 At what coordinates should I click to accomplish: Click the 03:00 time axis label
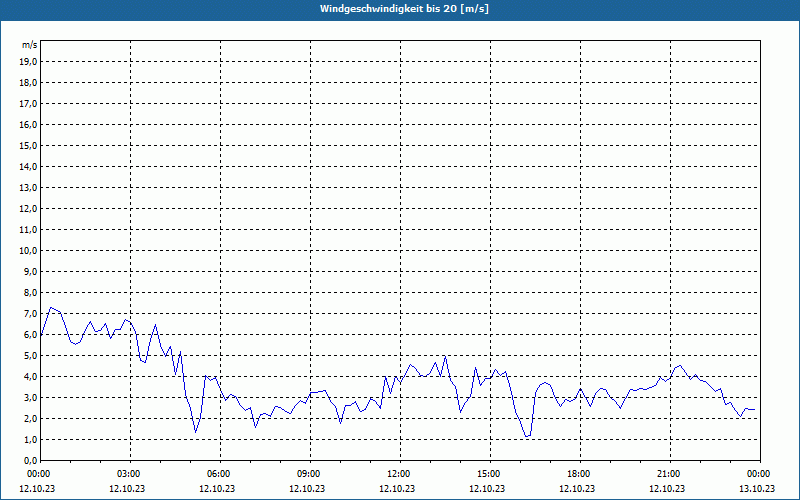[130, 474]
